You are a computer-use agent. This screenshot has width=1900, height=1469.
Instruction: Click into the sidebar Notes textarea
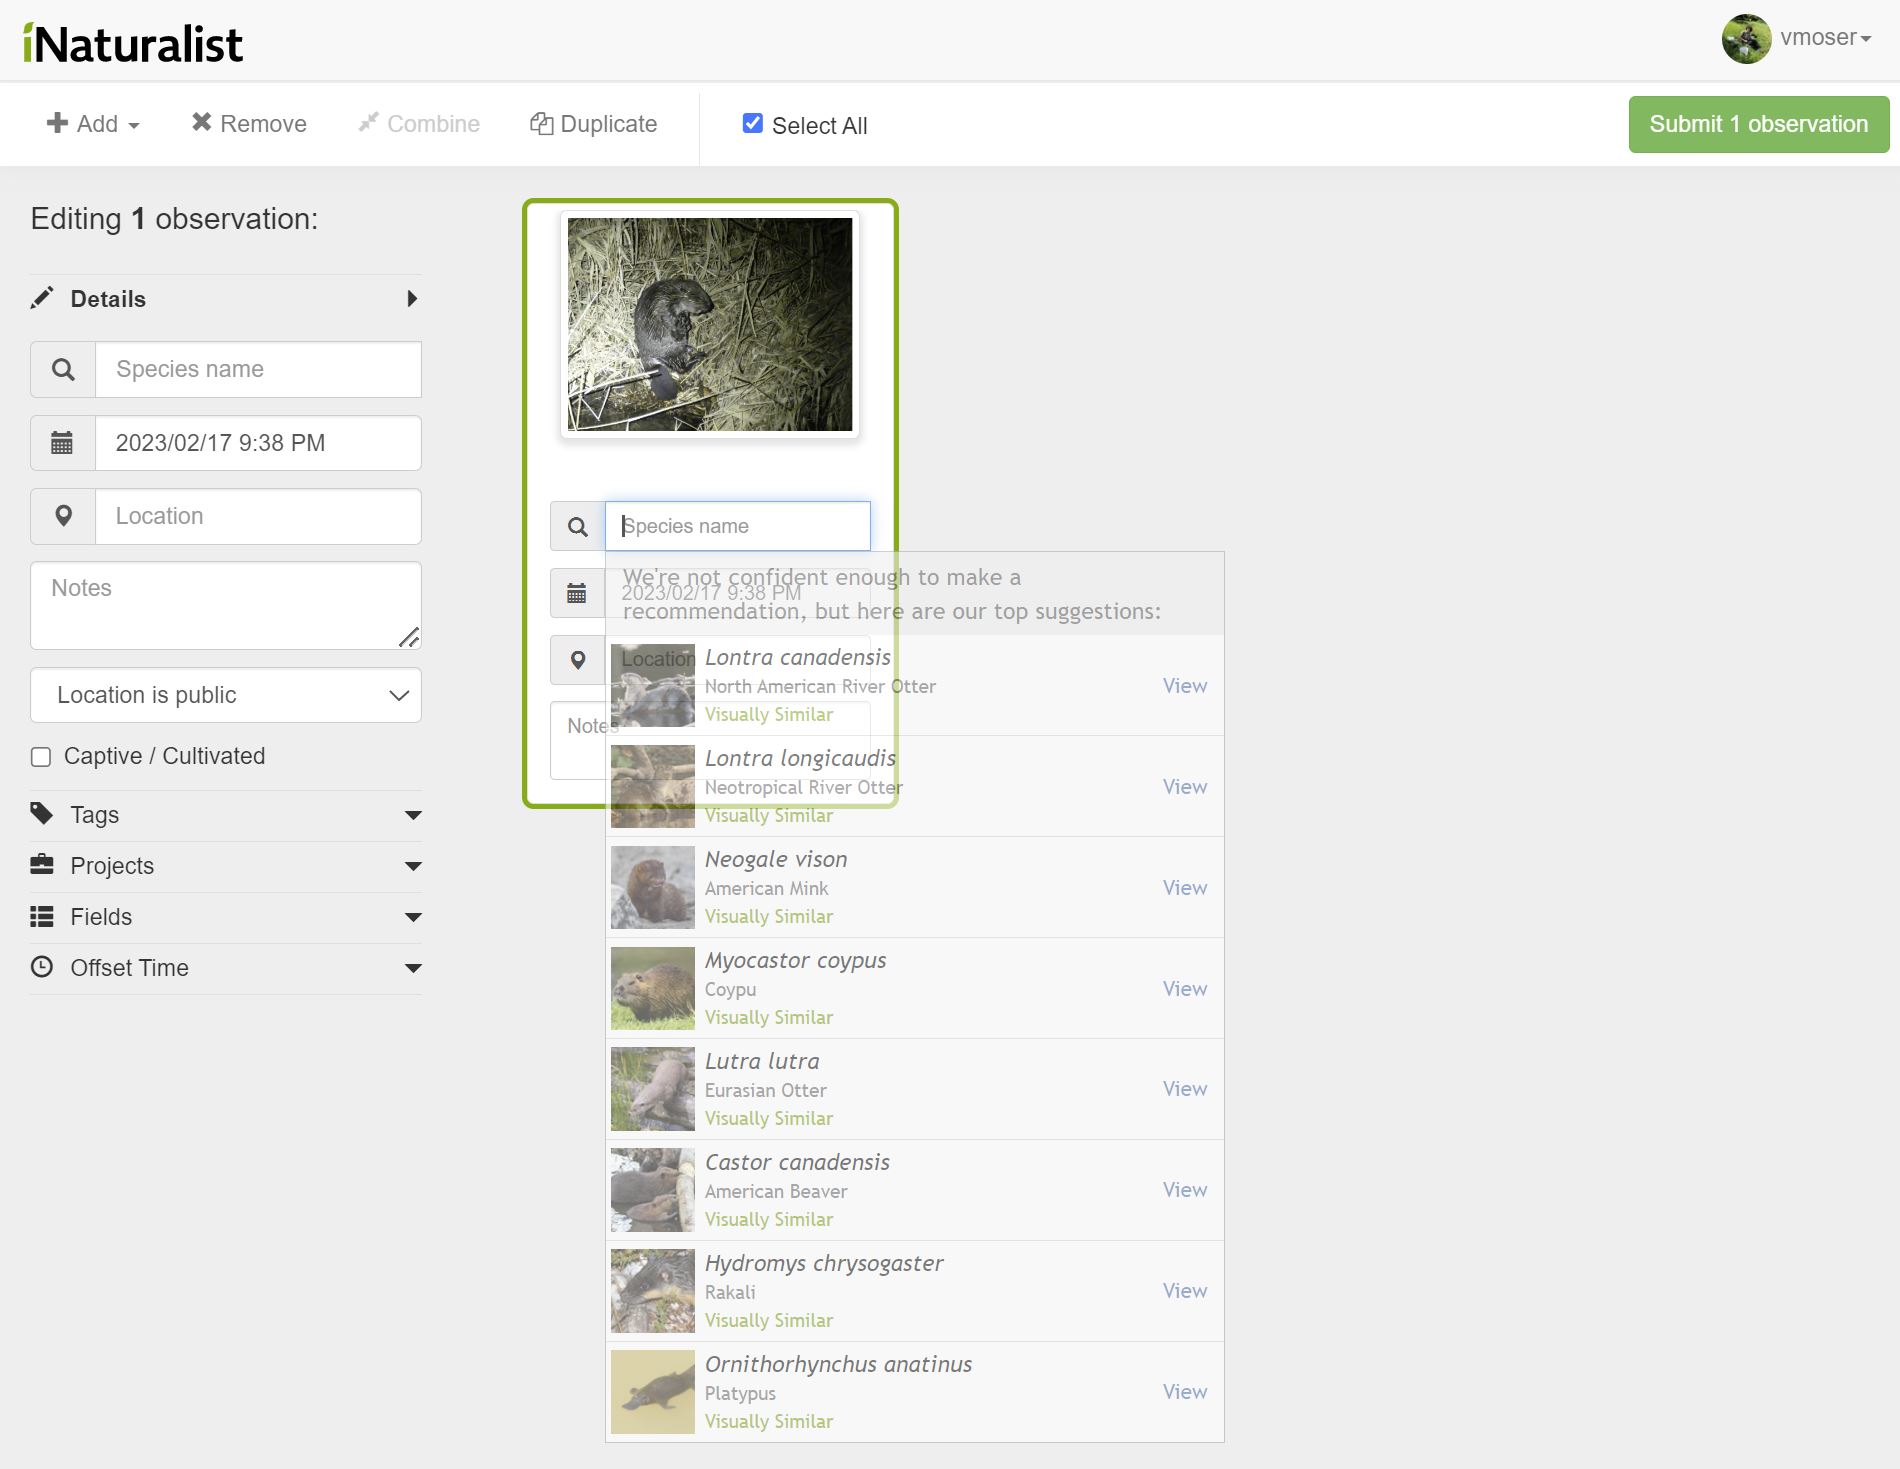pos(226,605)
